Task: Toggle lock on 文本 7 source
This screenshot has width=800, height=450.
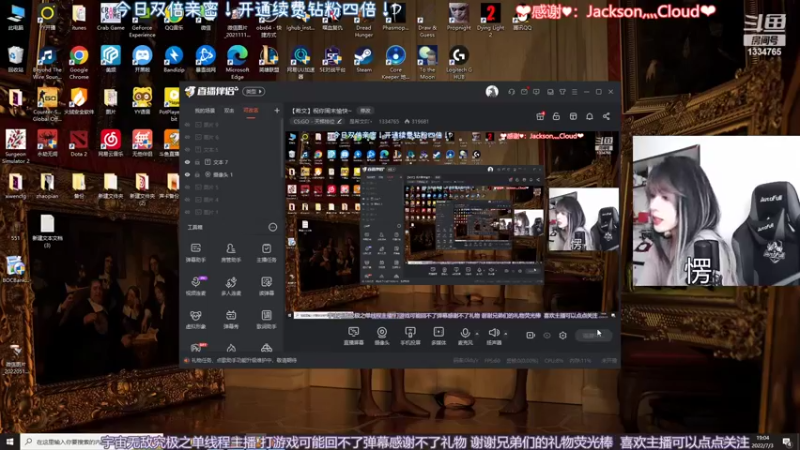Action: point(197,162)
